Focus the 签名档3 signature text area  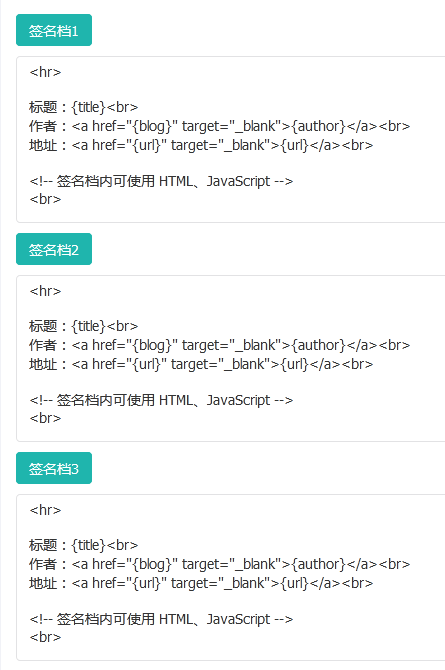(x=231, y=577)
